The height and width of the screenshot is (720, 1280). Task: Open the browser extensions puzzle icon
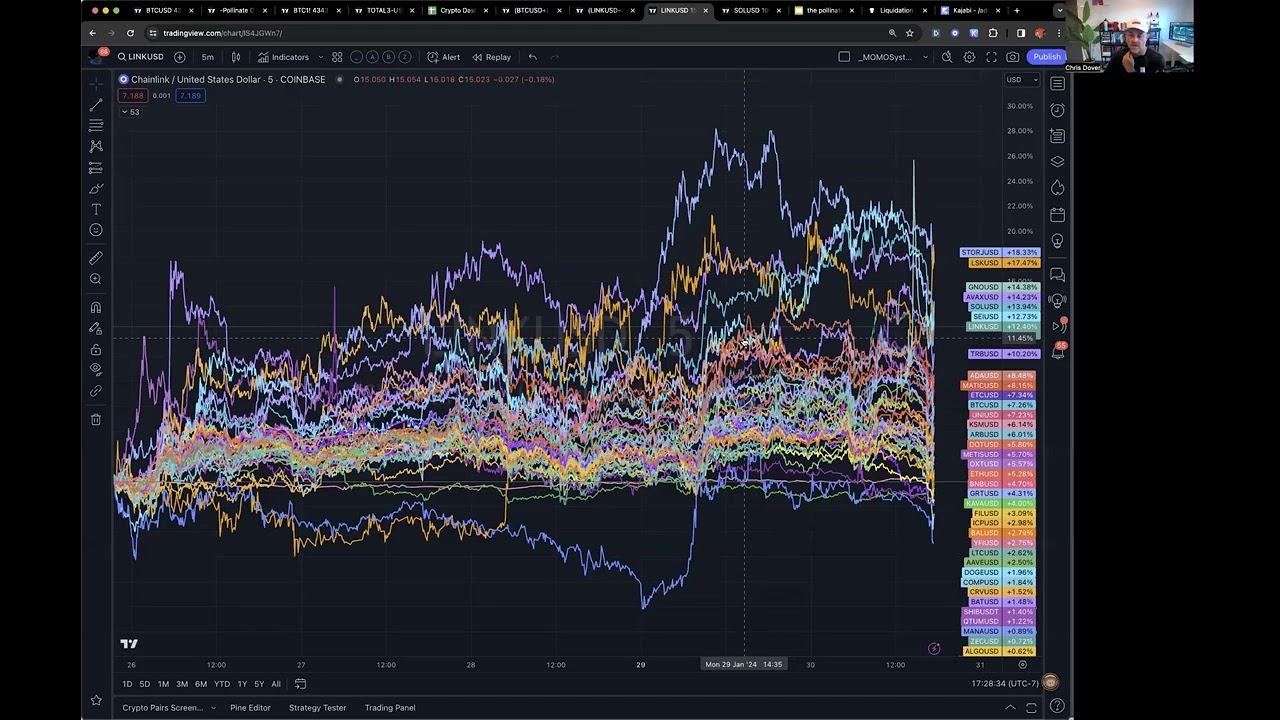(x=993, y=33)
